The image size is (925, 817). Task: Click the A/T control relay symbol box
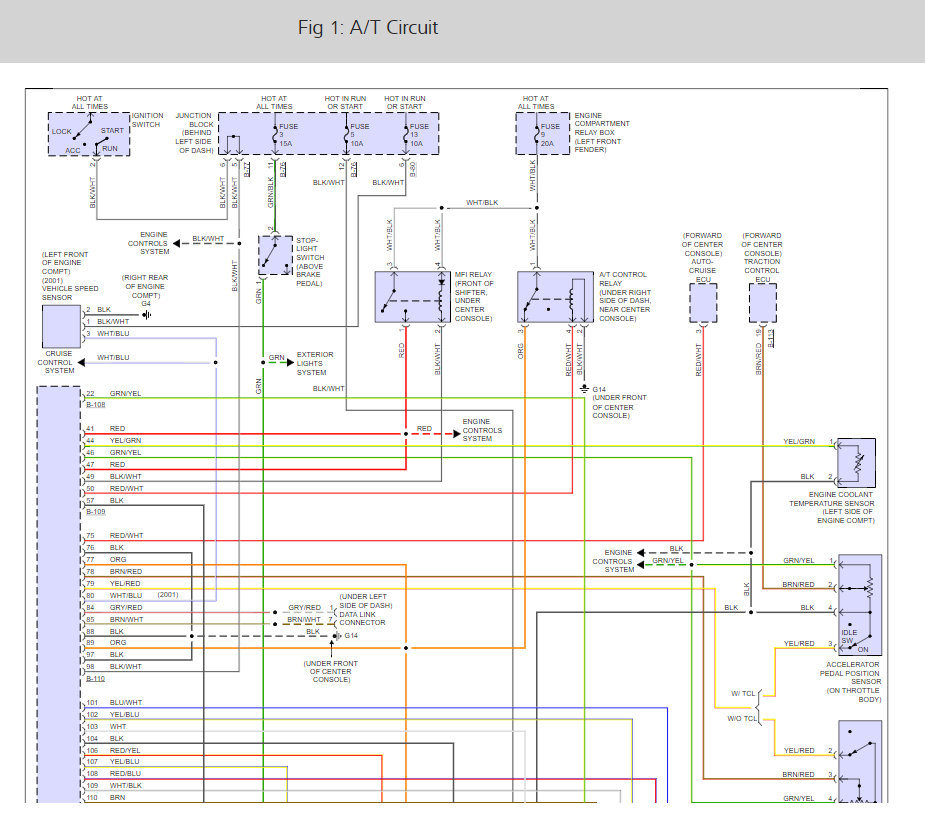tap(555, 297)
